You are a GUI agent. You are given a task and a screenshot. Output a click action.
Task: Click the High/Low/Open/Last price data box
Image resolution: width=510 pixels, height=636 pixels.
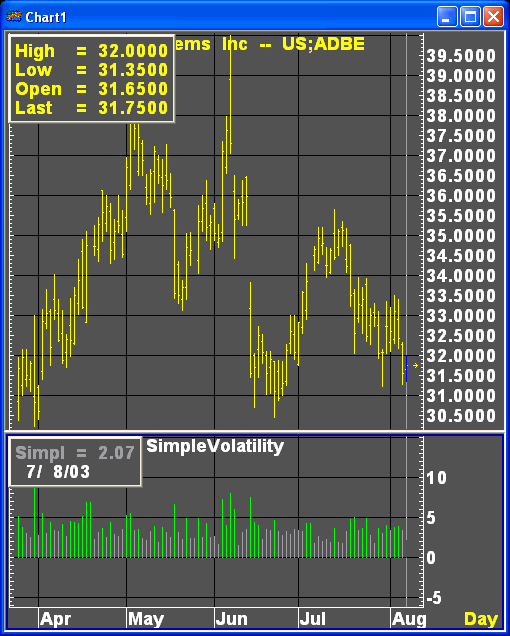[x=92, y=79]
